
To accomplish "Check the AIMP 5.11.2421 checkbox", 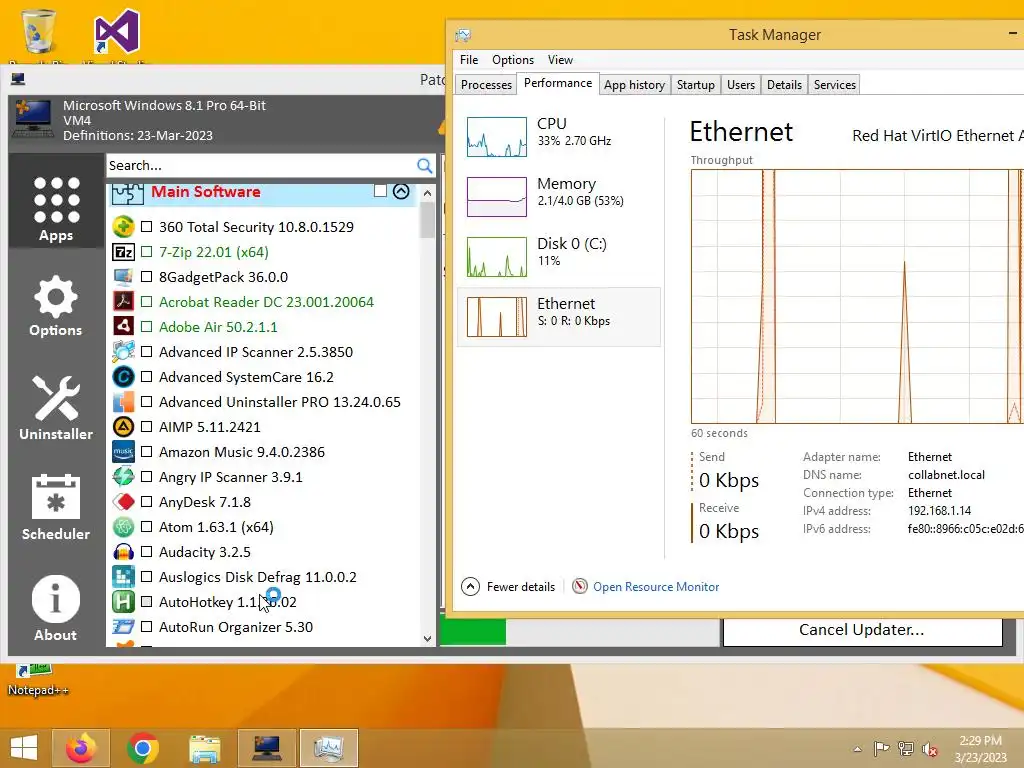I will pyautogui.click(x=146, y=427).
